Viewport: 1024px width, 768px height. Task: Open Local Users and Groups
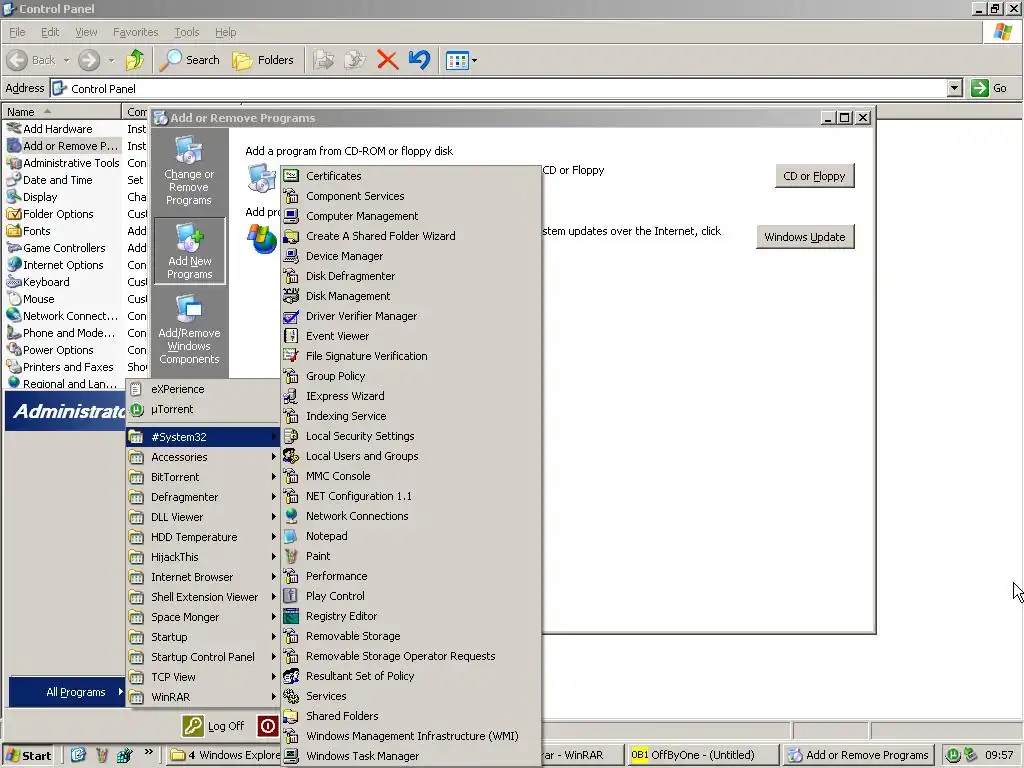(x=411, y=456)
